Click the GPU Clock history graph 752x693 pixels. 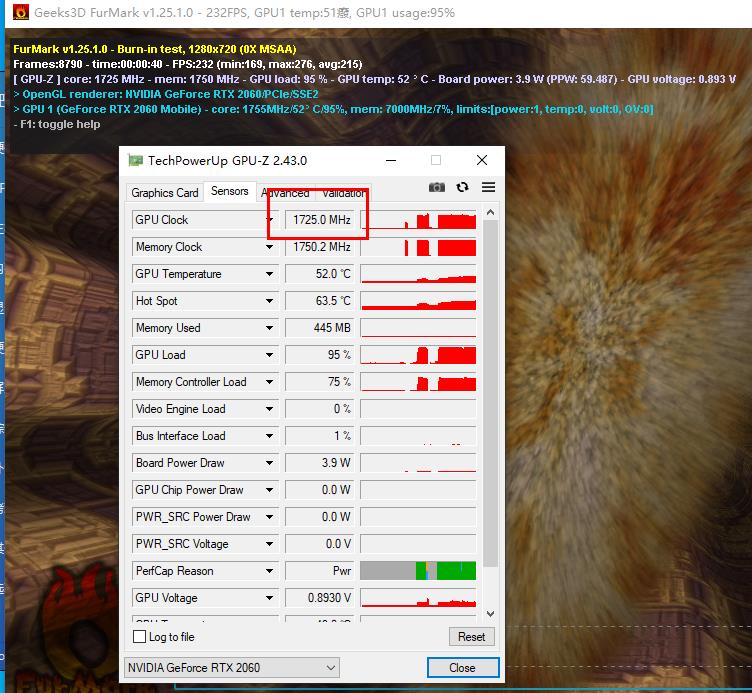point(418,220)
